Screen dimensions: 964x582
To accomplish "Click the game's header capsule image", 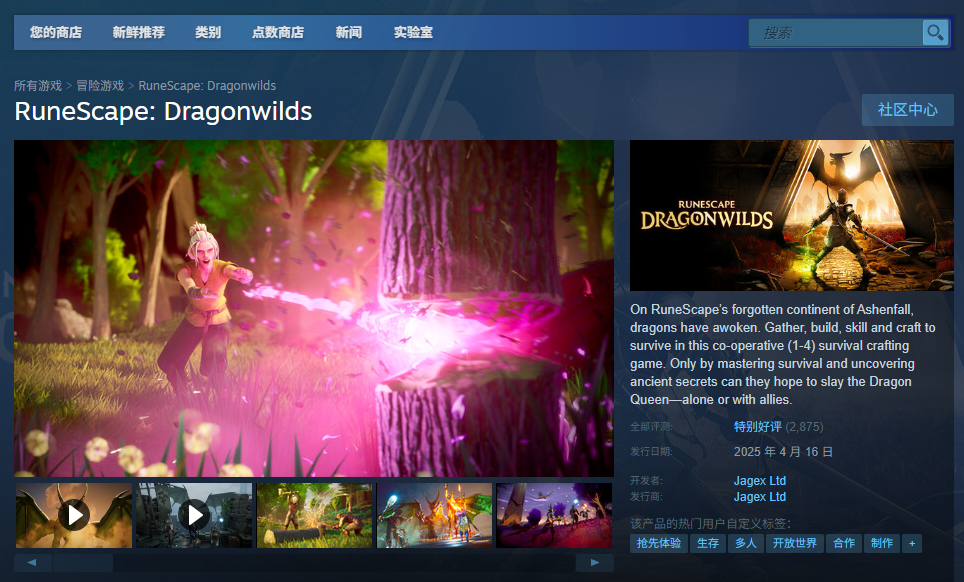I will [791, 216].
